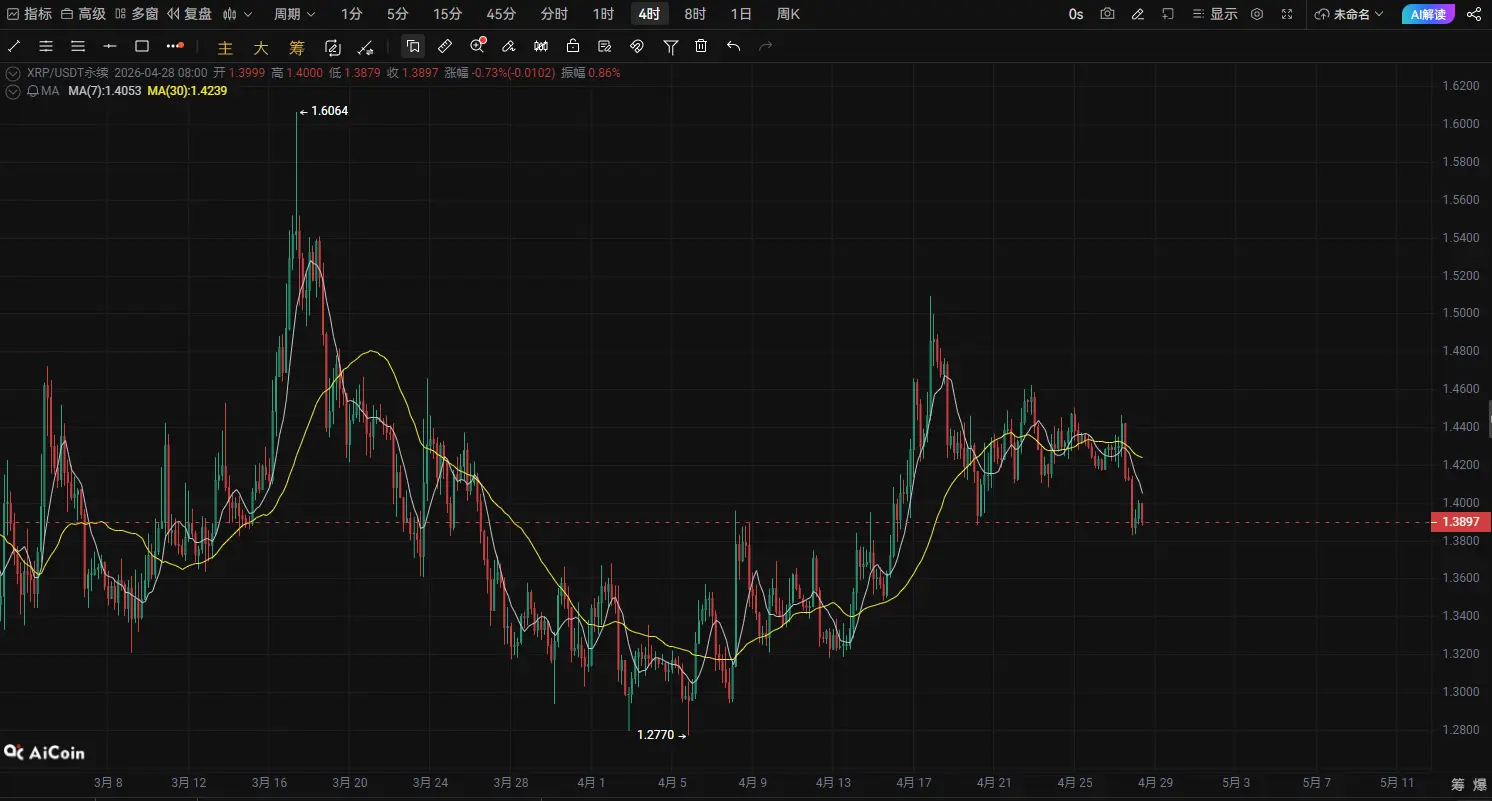Screen dimensions: 1492x801
Task: Toggle 筹 chip panel at bottom right
Action: tap(1457, 783)
